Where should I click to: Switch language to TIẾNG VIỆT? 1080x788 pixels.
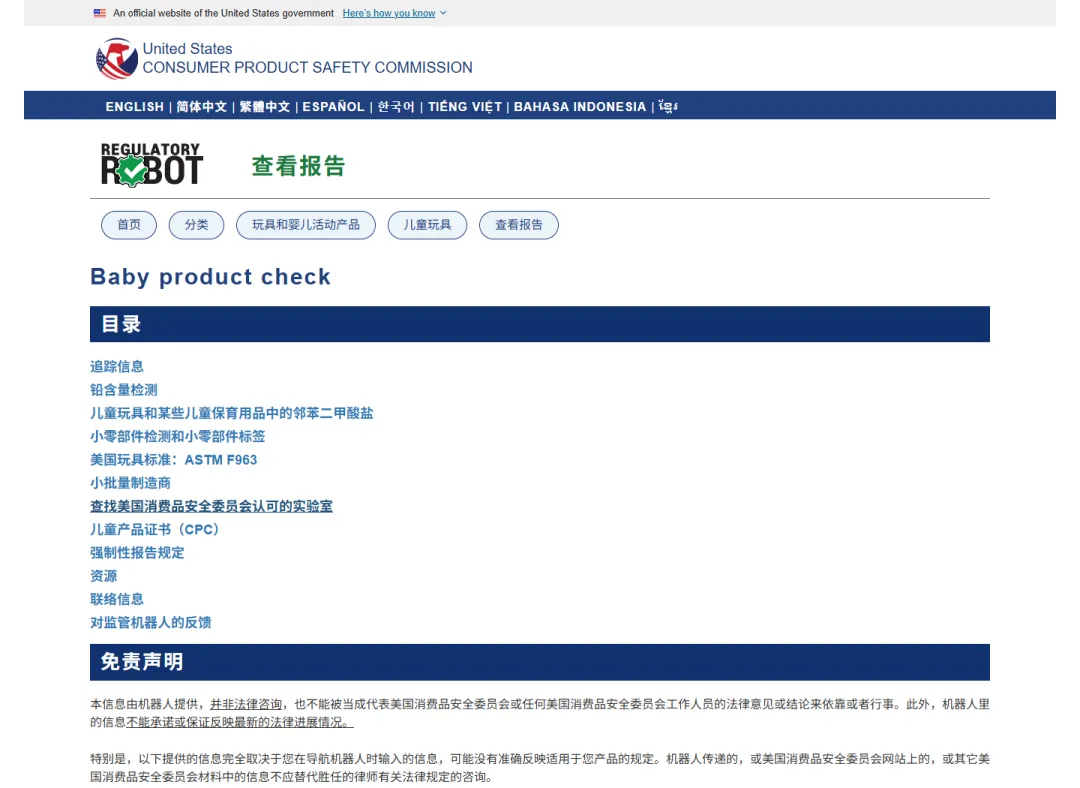click(x=465, y=107)
